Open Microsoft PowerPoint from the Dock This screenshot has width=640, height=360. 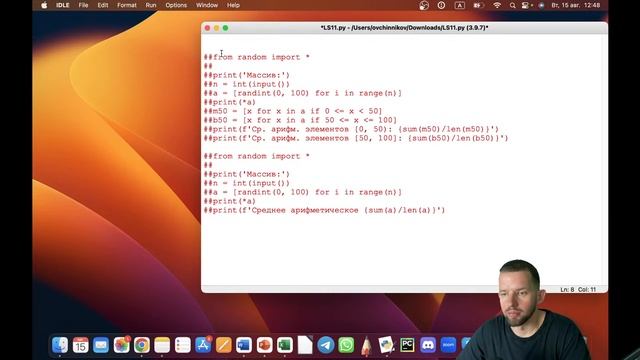264,345
